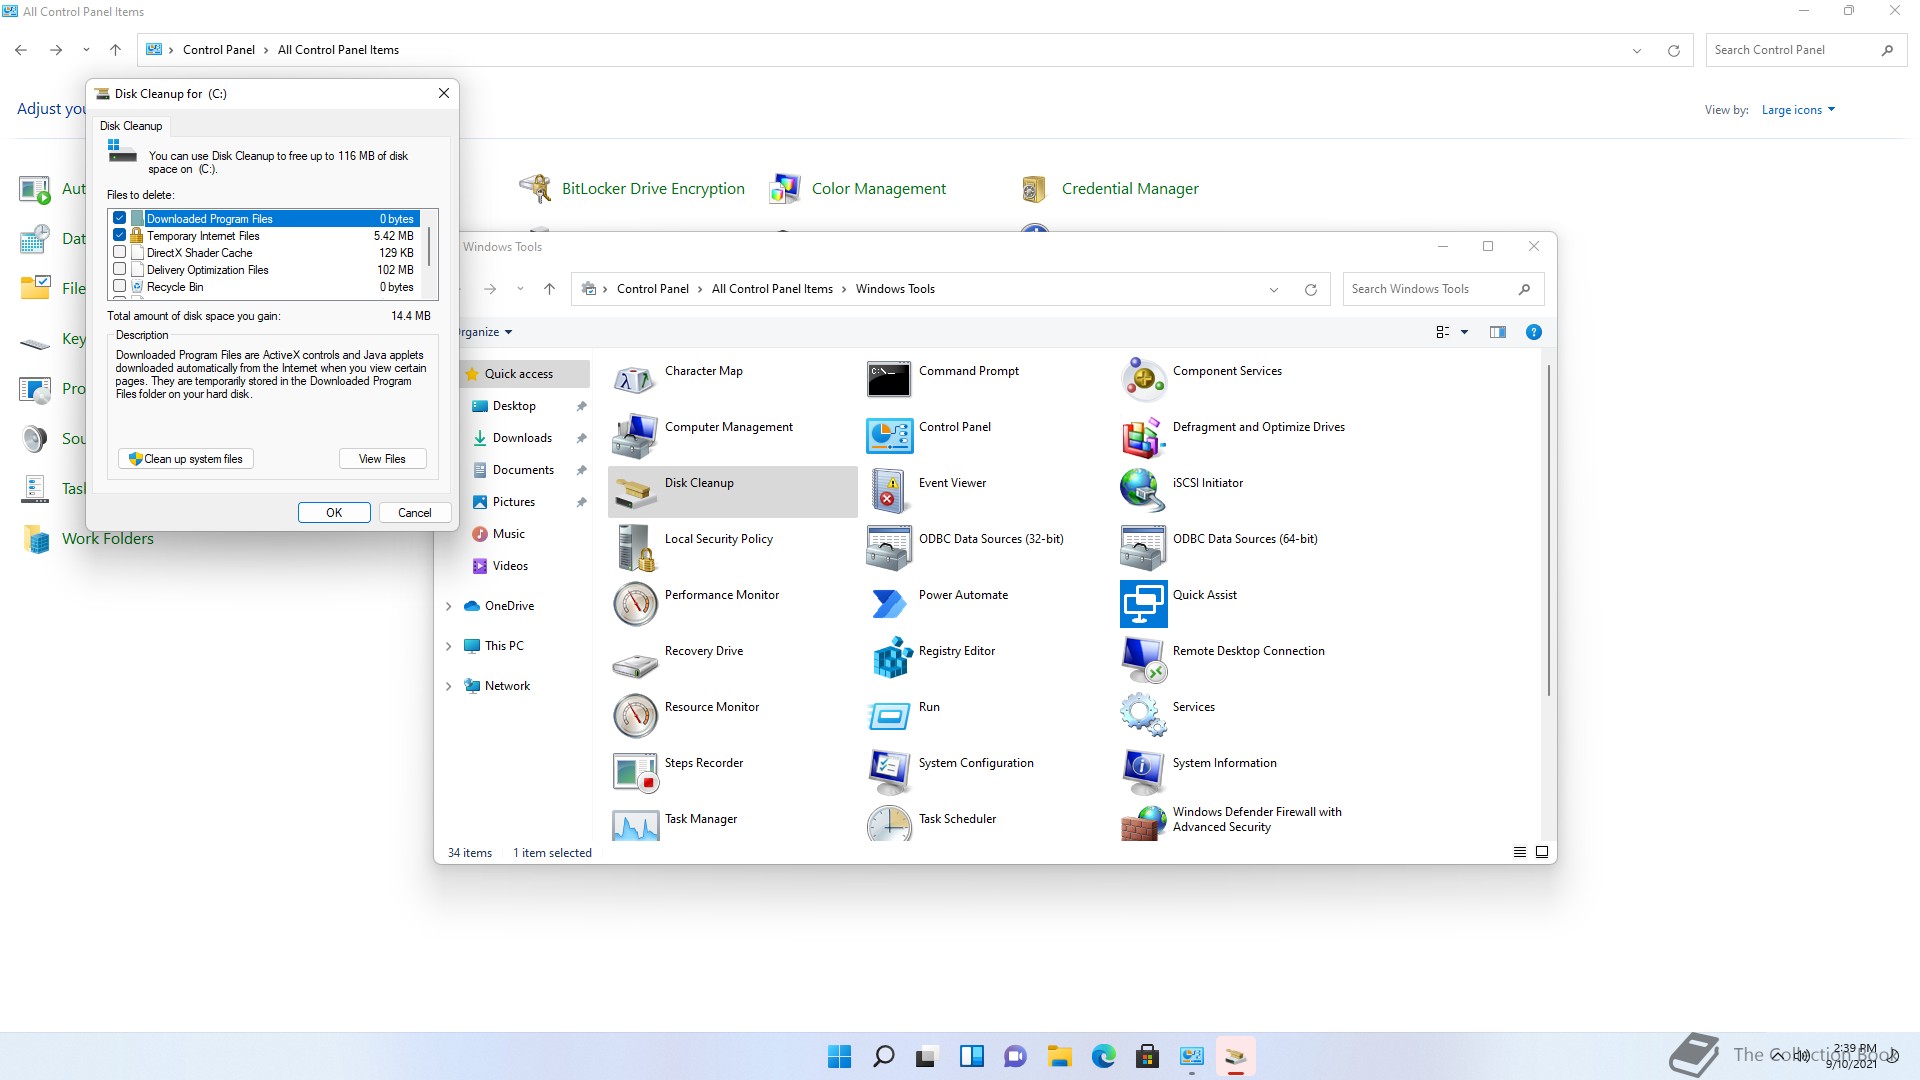Open the Services gear icon
This screenshot has width=1920, height=1080.
click(1143, 714)
